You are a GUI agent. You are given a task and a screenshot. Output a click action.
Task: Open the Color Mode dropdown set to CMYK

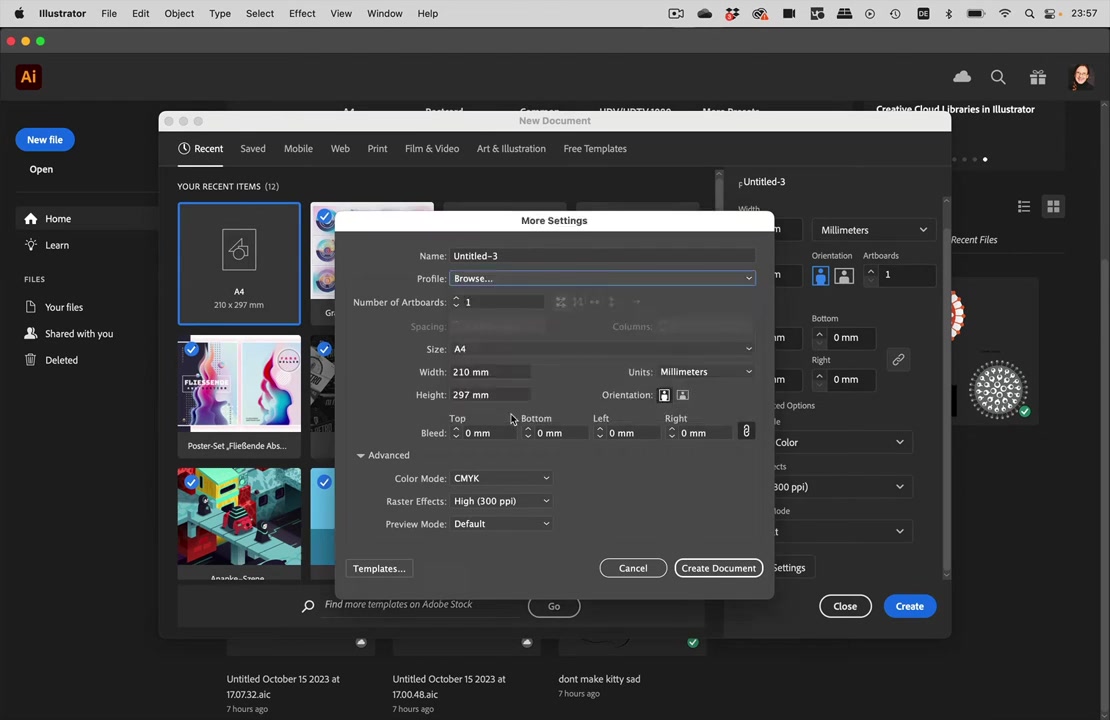(501, 479)
